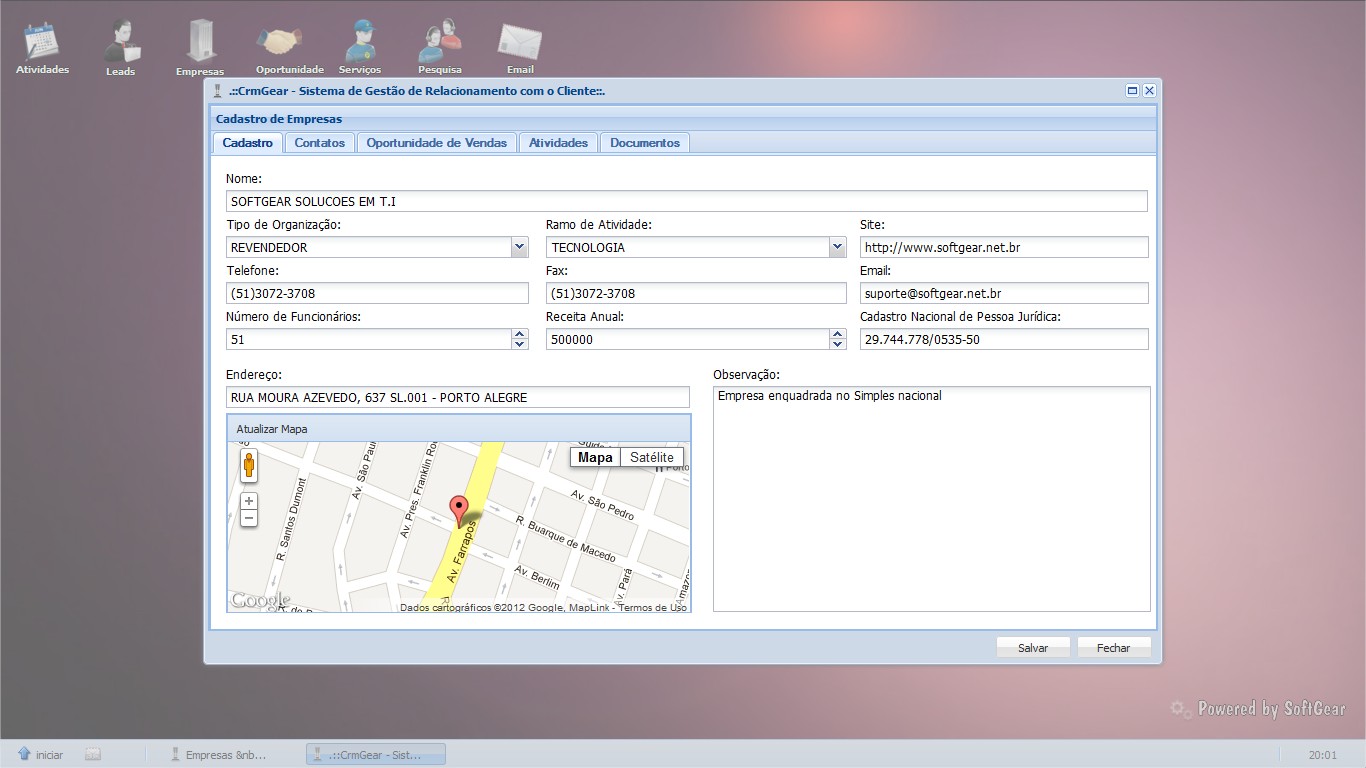Decrease Receita Anual with down arrow

pyautogui.click(x=837, y=345)
